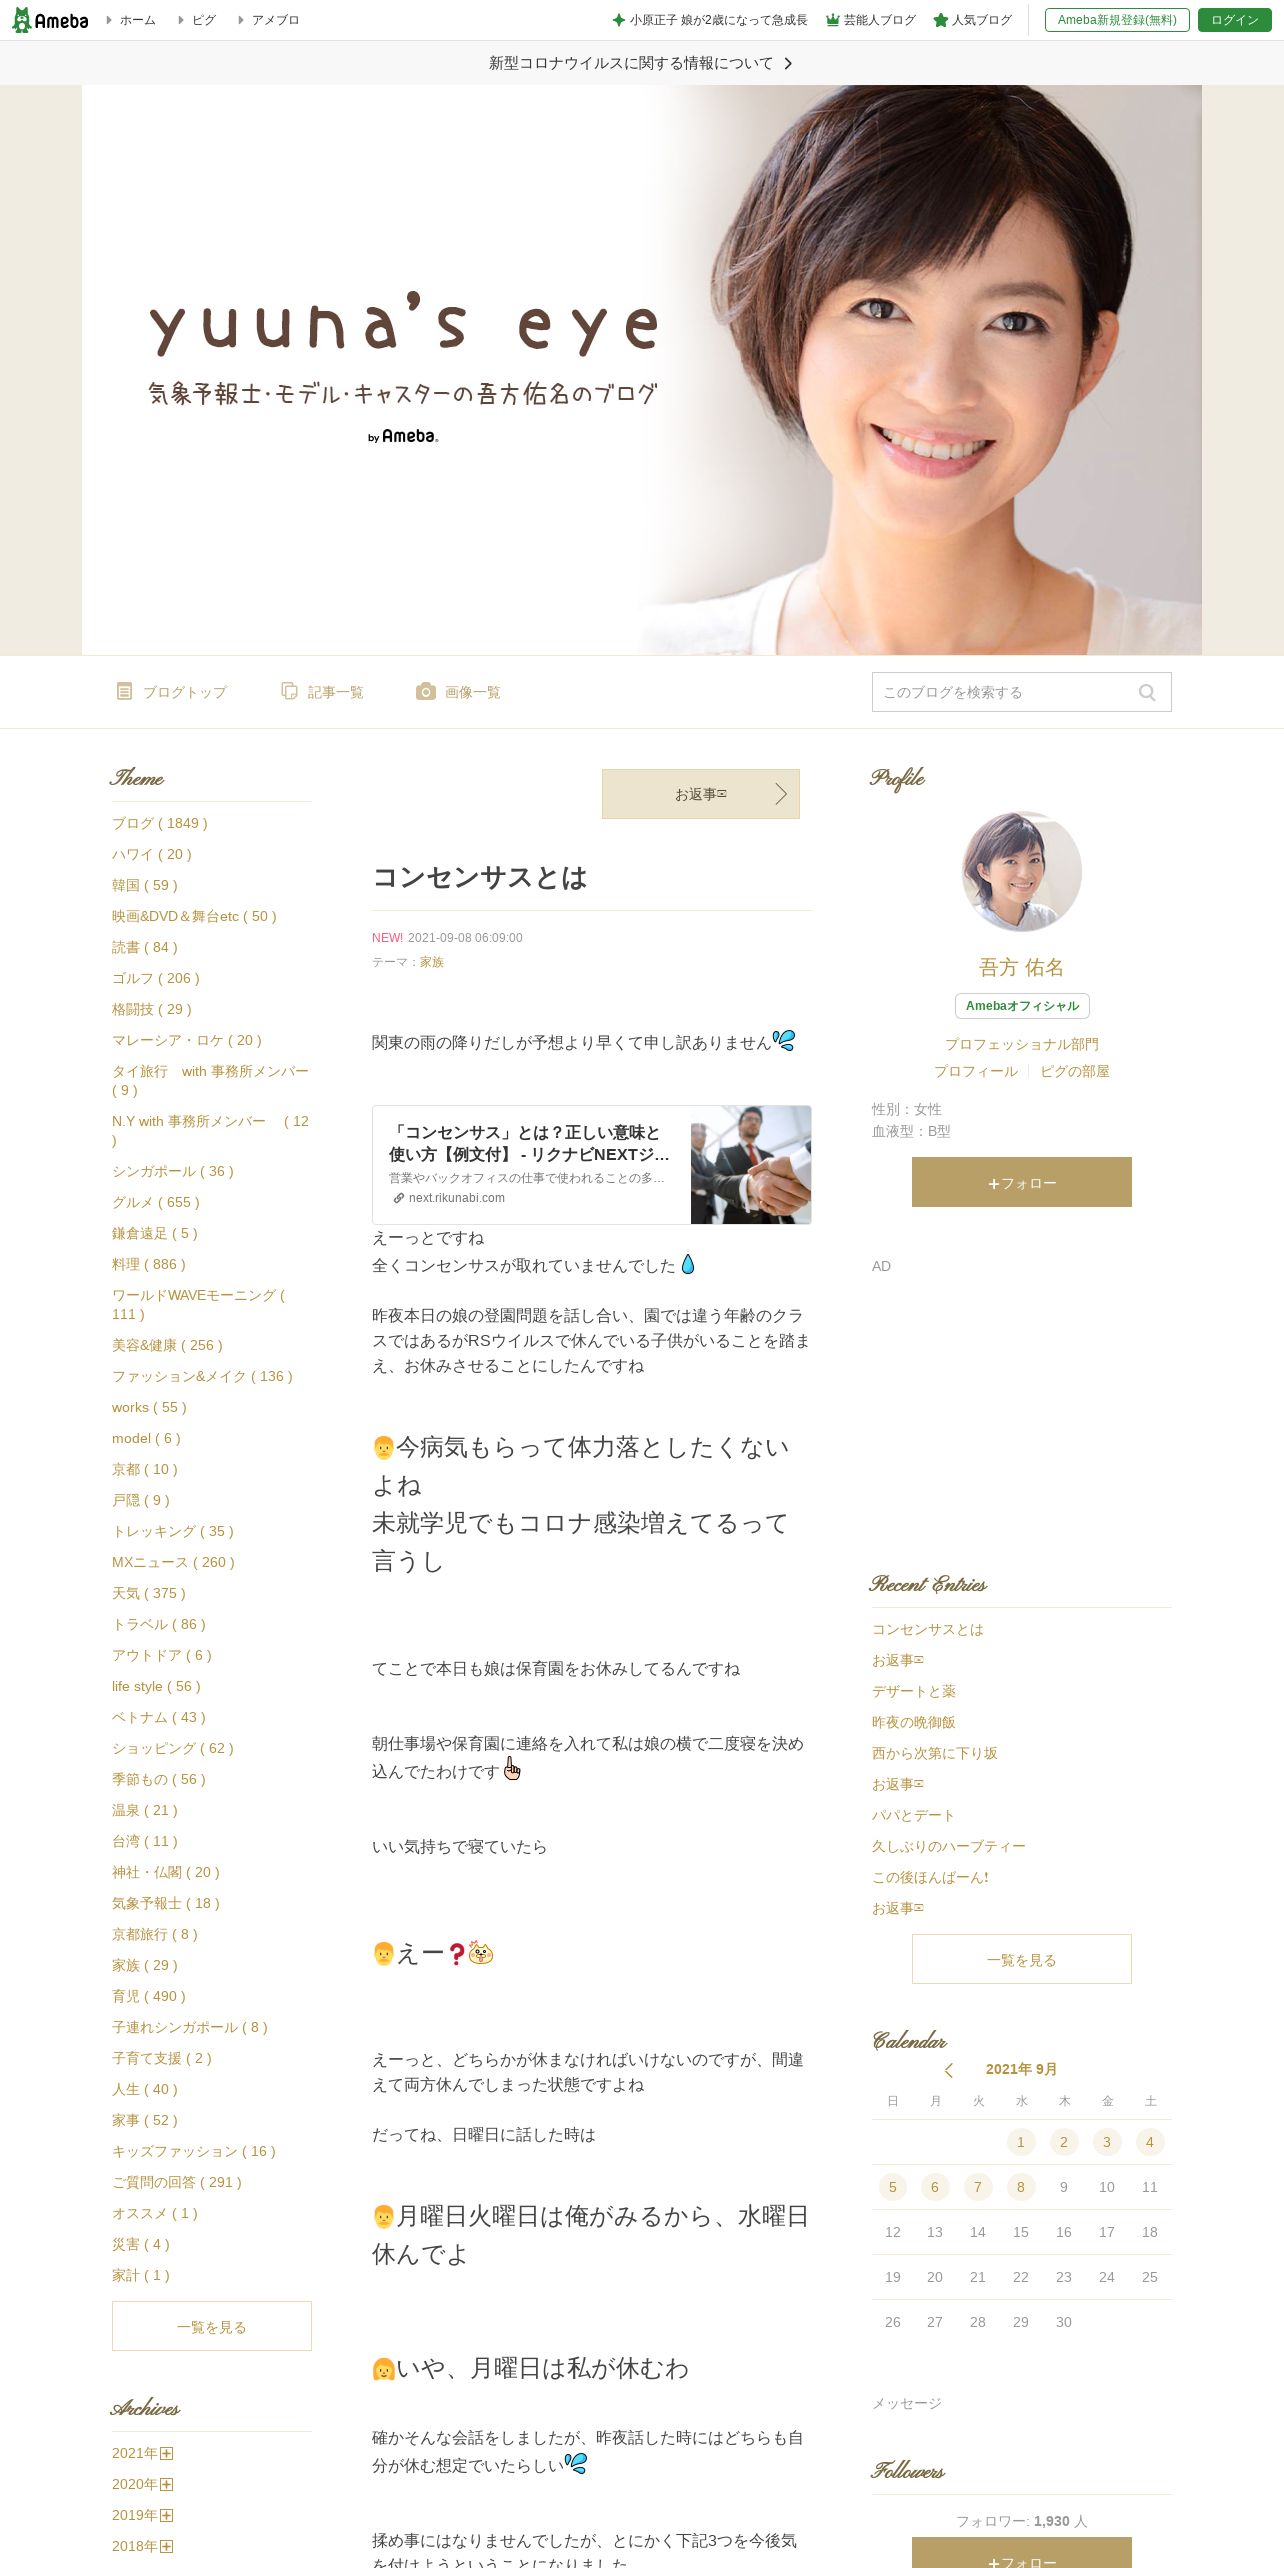Go to previous month in calendar

(x=949, y=2069)
